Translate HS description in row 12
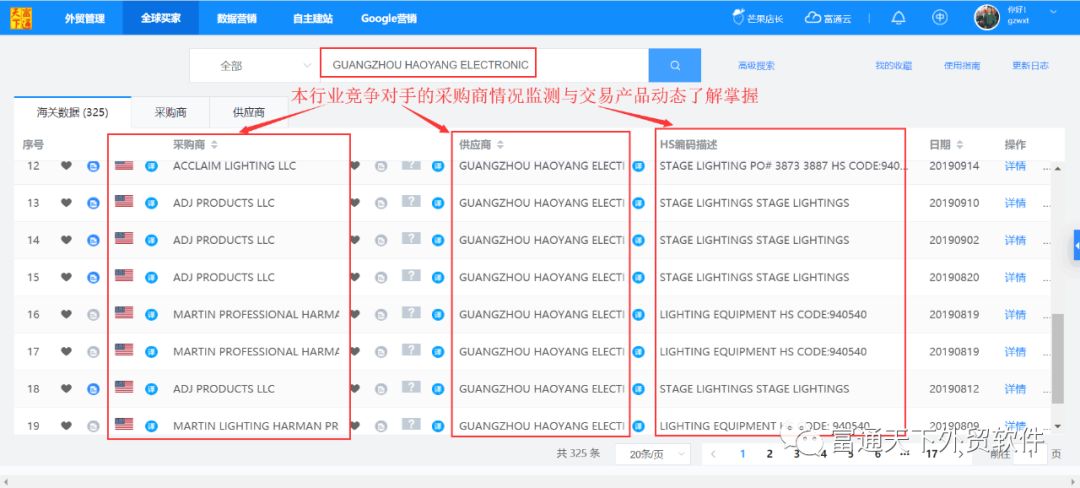Image resolution: width=1080 pixels, height=488 pixels. click(x=638, y=166)
